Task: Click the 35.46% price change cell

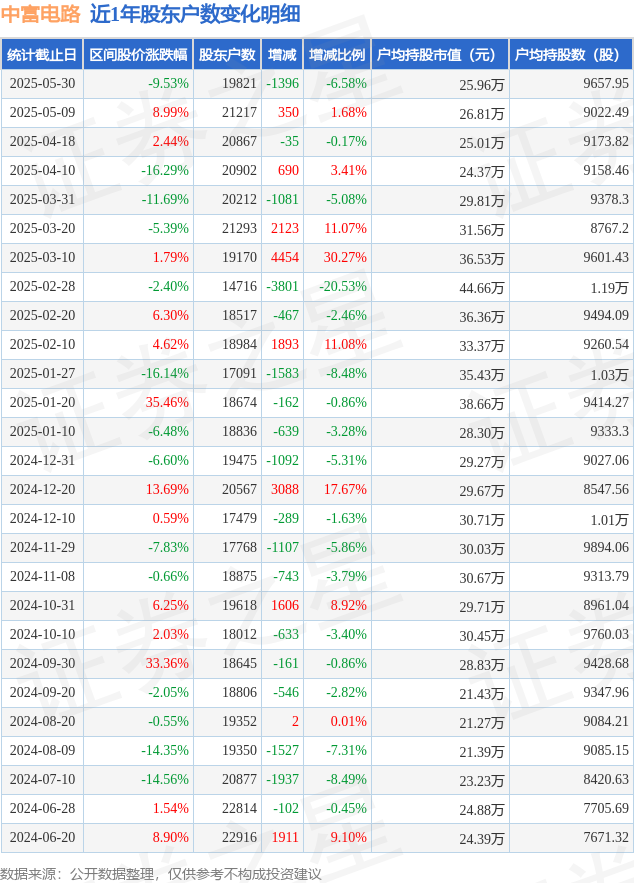Action: pyautogui.click(x=167, y=403)
